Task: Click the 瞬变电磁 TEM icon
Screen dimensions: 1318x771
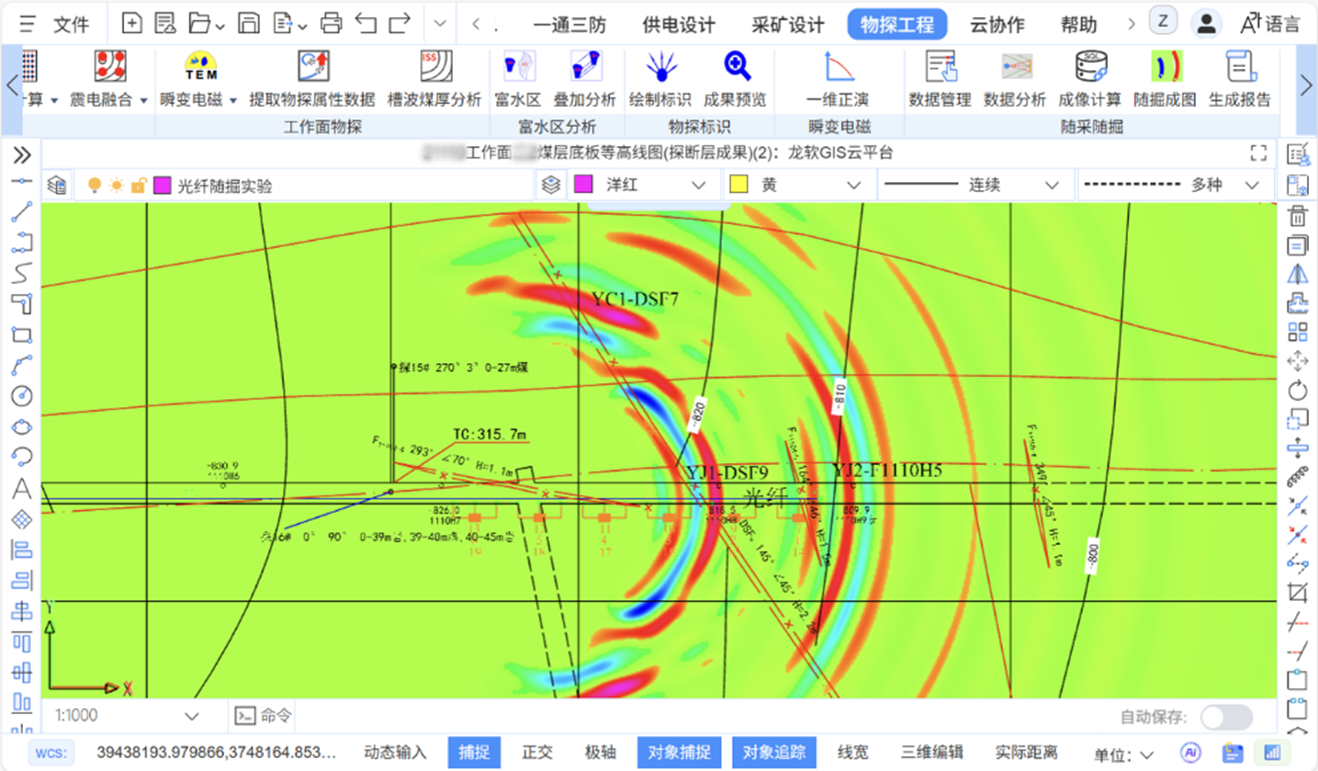Action: pos(201,68)
